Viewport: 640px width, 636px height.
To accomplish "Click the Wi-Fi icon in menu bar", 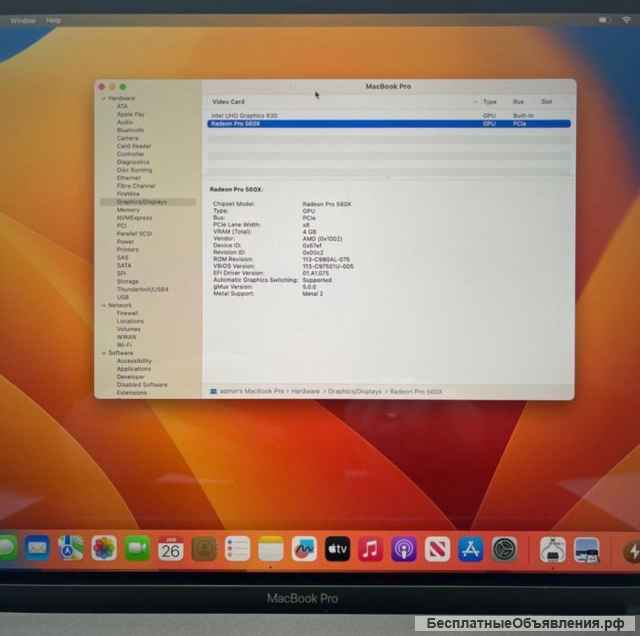I will click(626, 20).
